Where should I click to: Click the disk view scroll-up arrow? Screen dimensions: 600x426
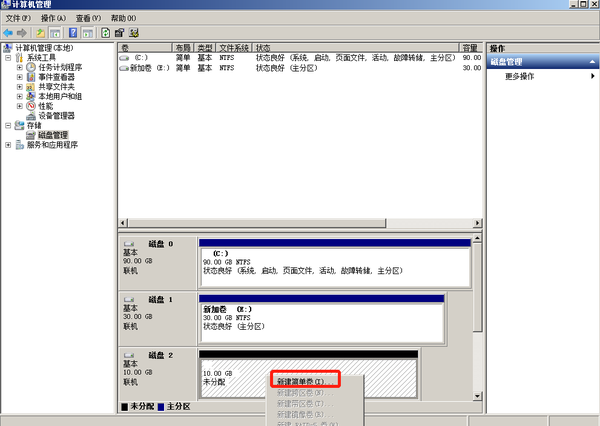477,238
